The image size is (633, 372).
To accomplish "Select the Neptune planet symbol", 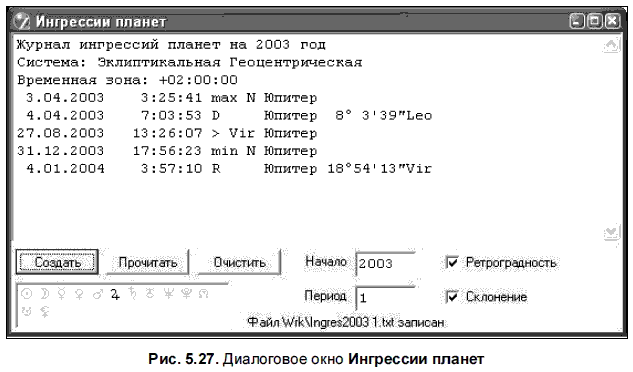I will coord(168,293).
